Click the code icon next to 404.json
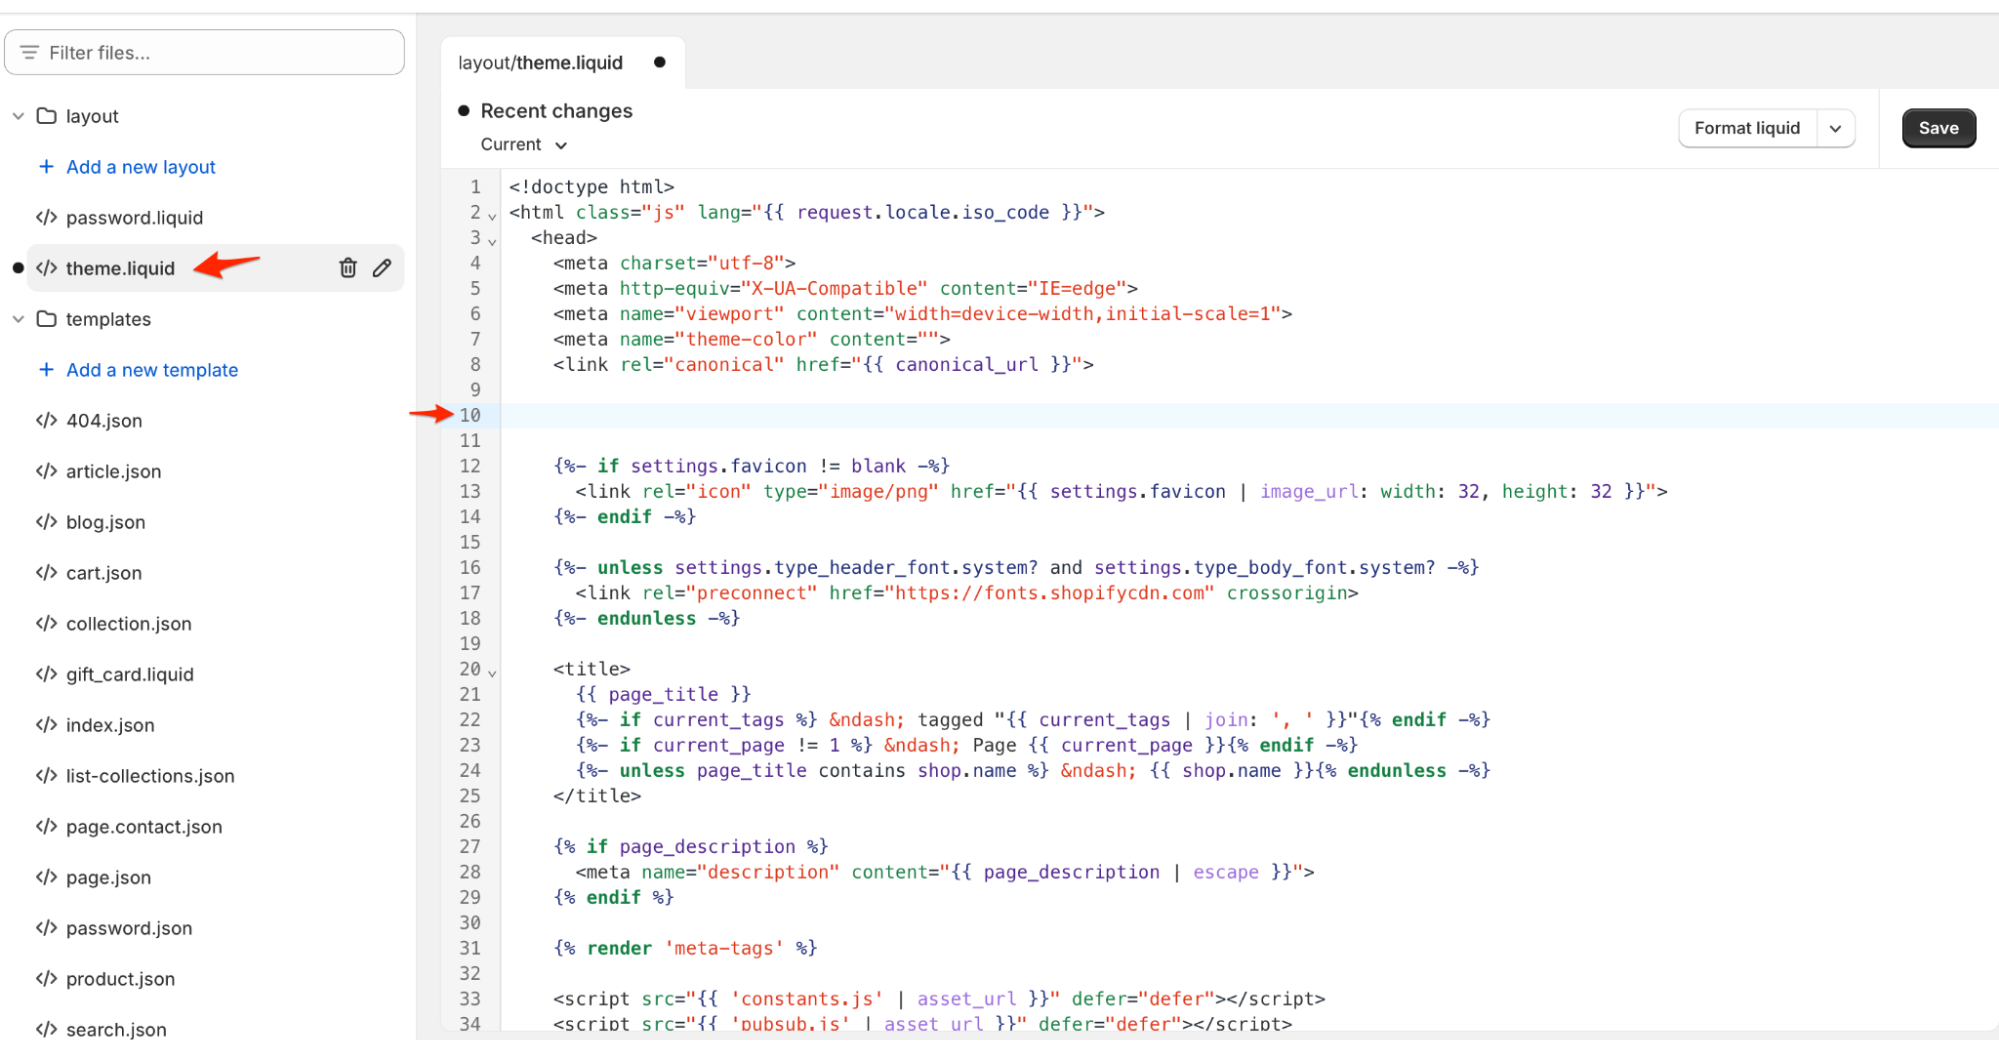 [x=46, y=420]
